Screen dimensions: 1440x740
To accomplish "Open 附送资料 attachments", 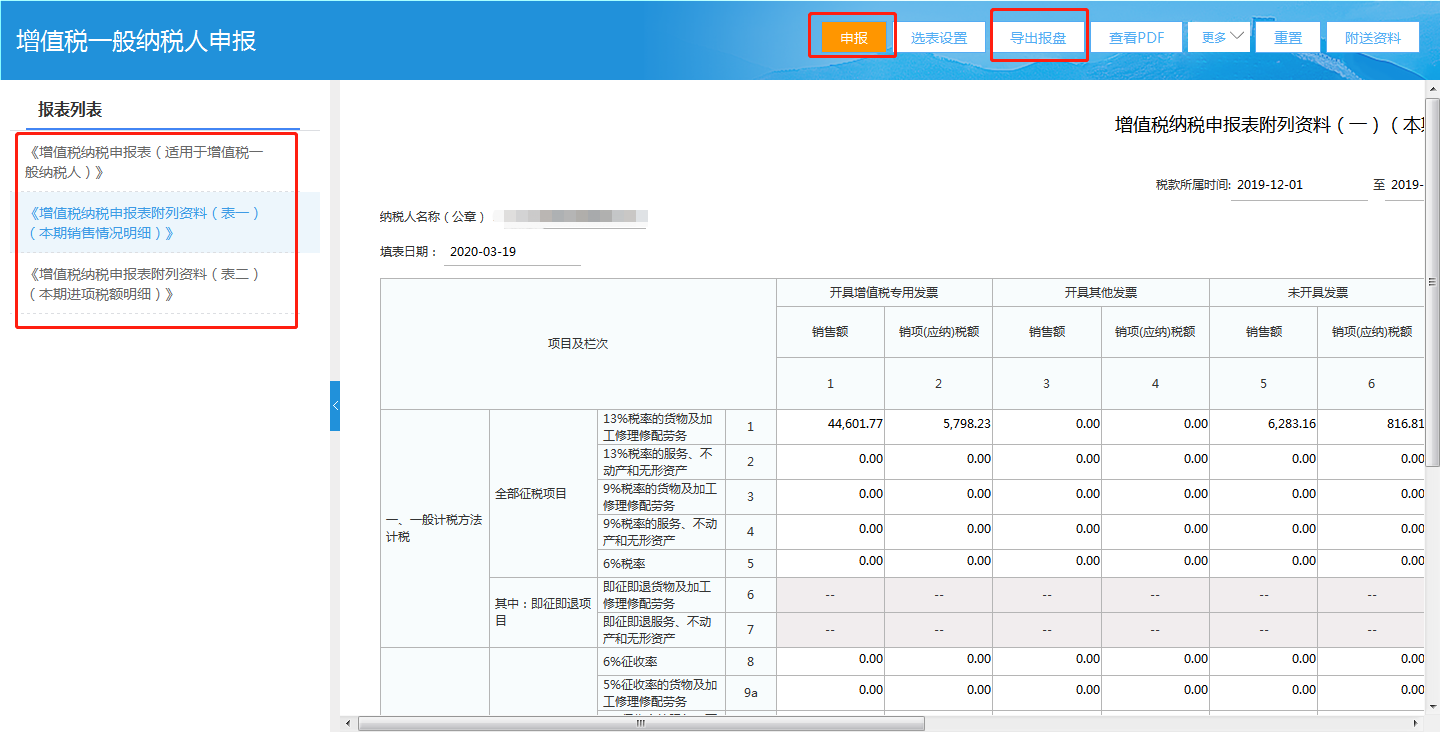I will click(x=1373, y=38).
